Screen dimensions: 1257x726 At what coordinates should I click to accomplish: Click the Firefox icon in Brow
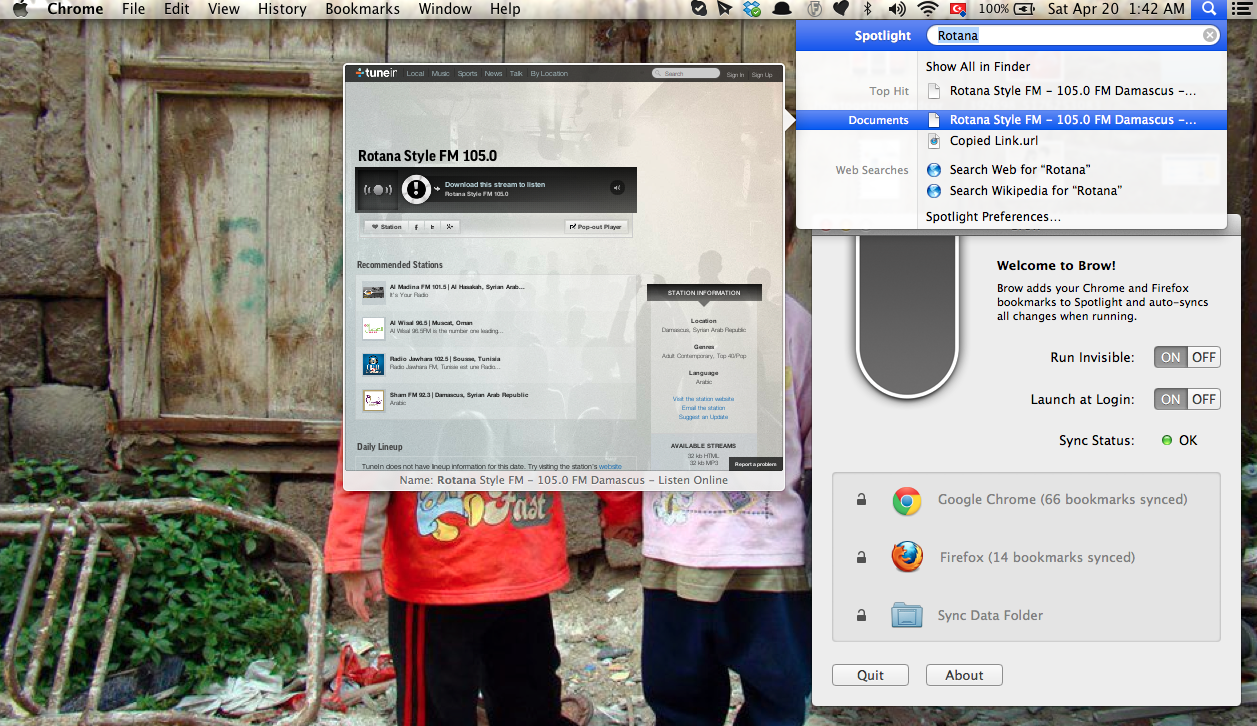907,557
